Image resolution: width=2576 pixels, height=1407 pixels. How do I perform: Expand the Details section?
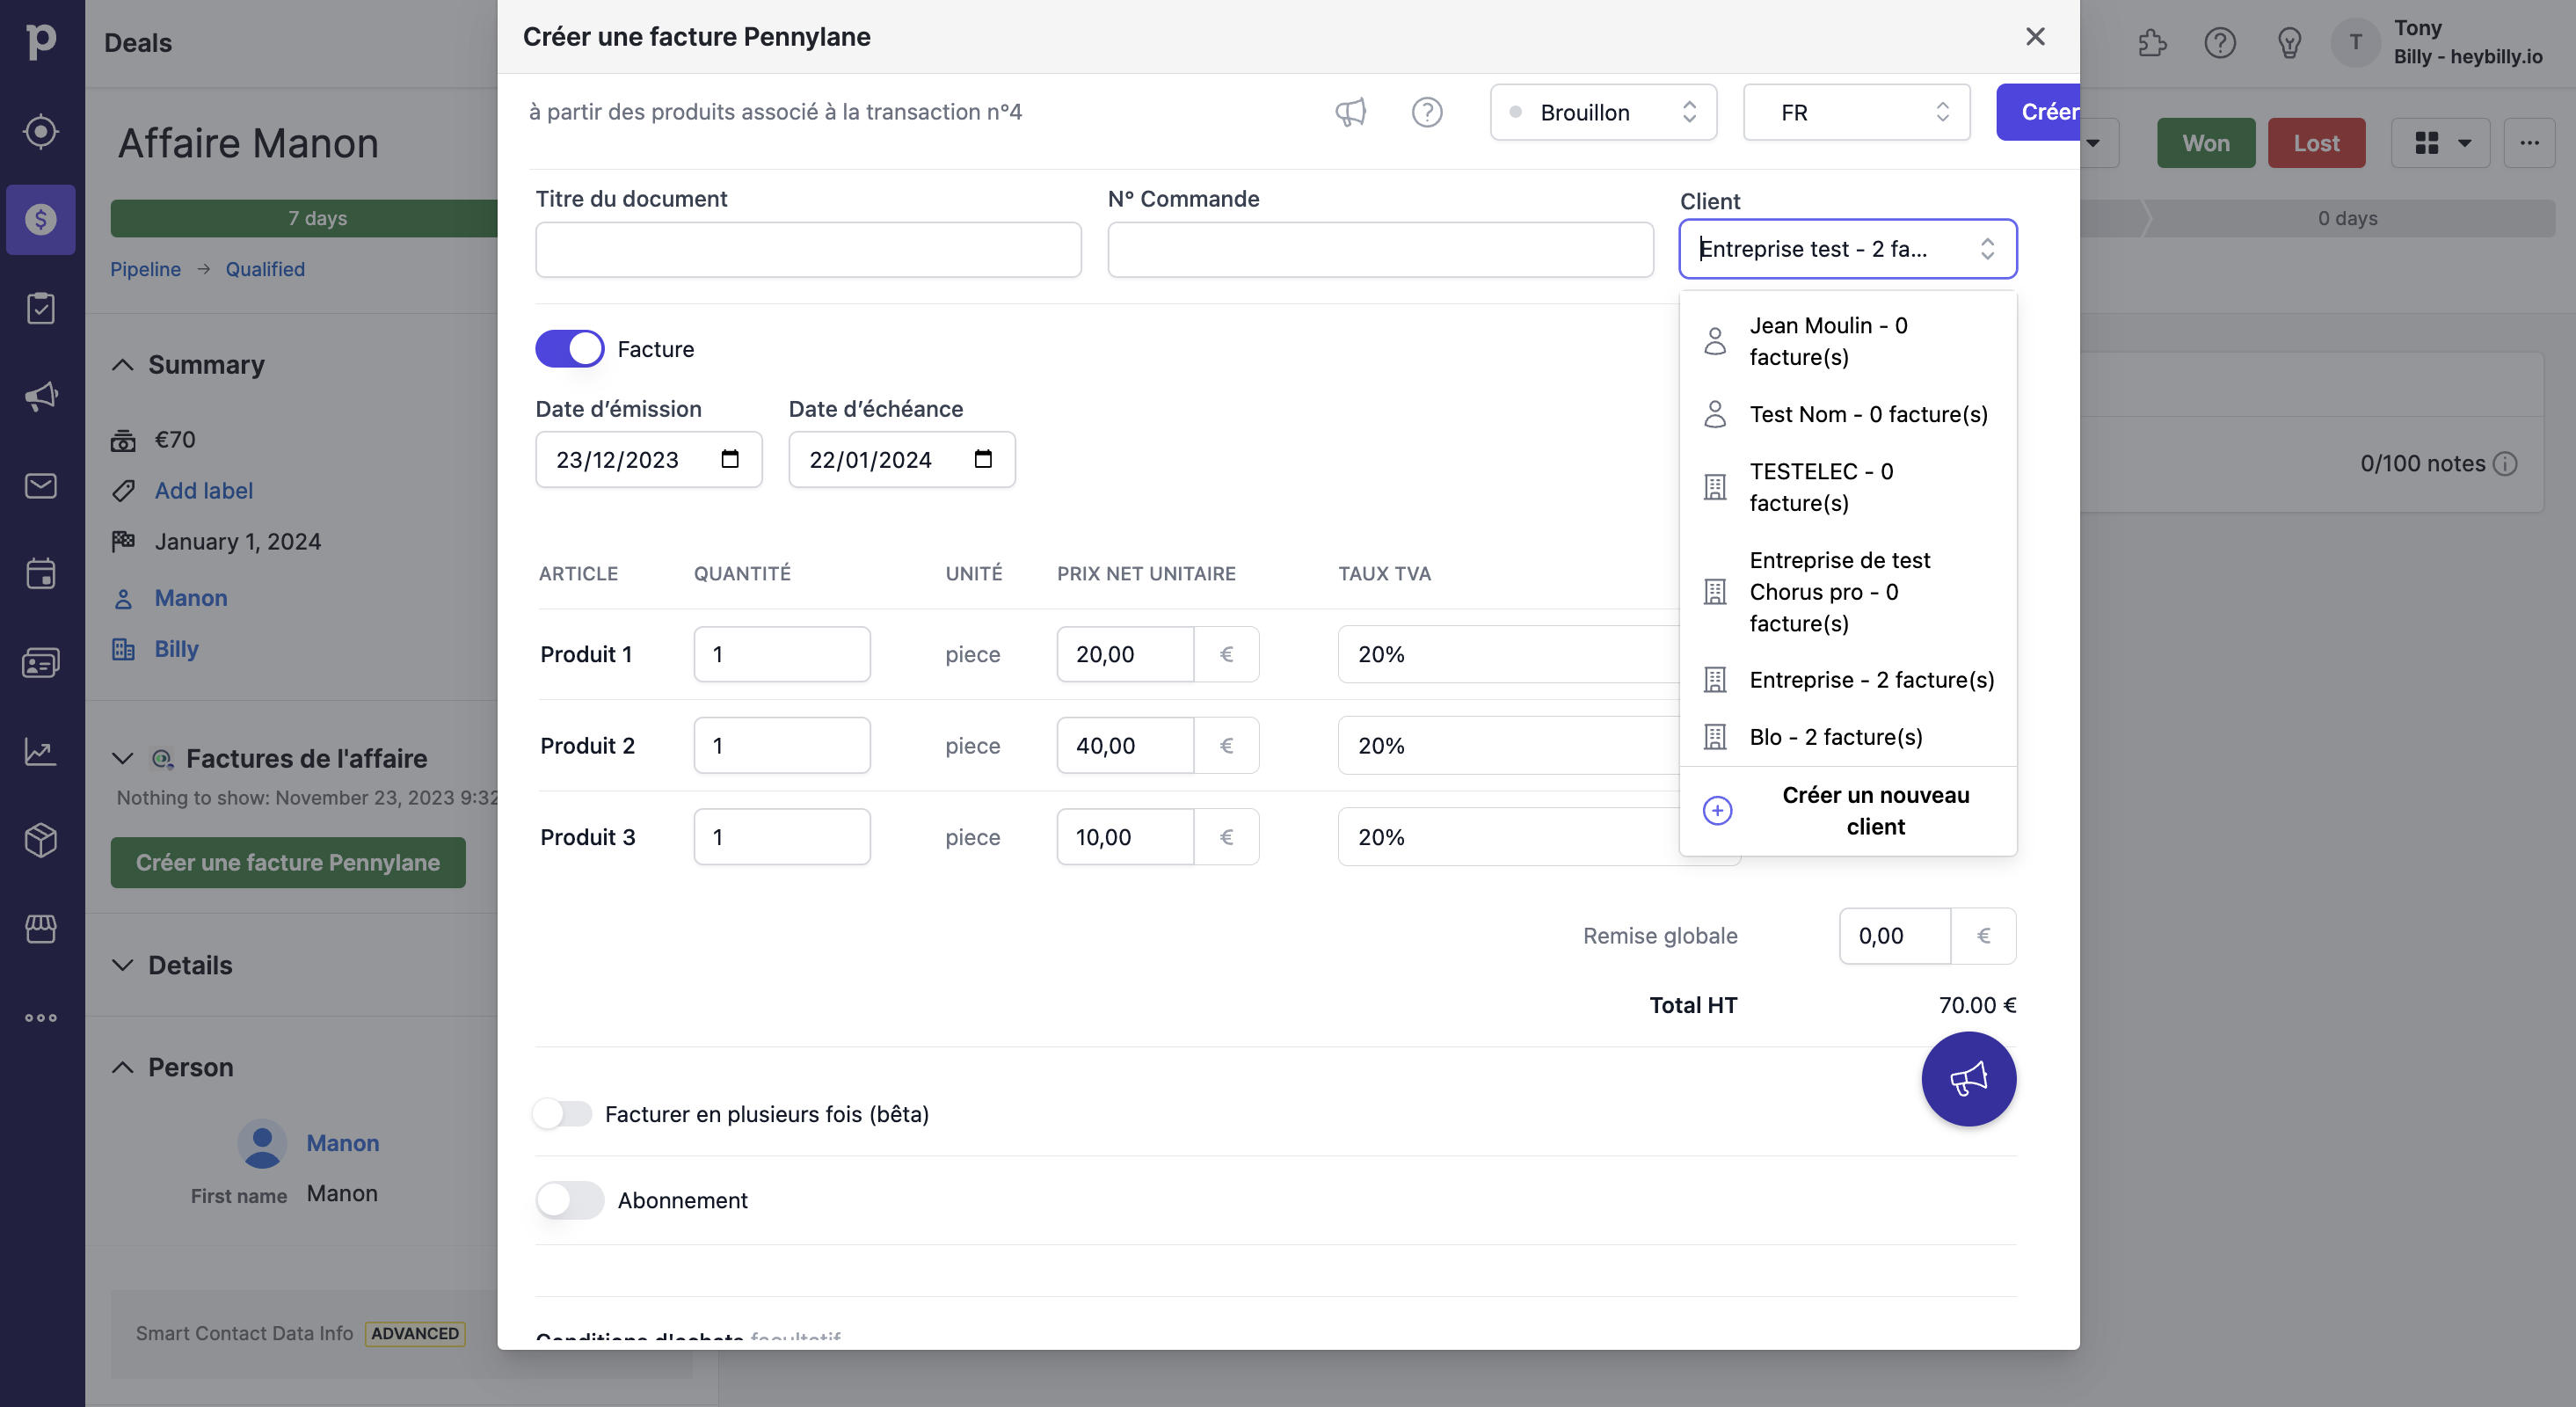click(122, 965)
